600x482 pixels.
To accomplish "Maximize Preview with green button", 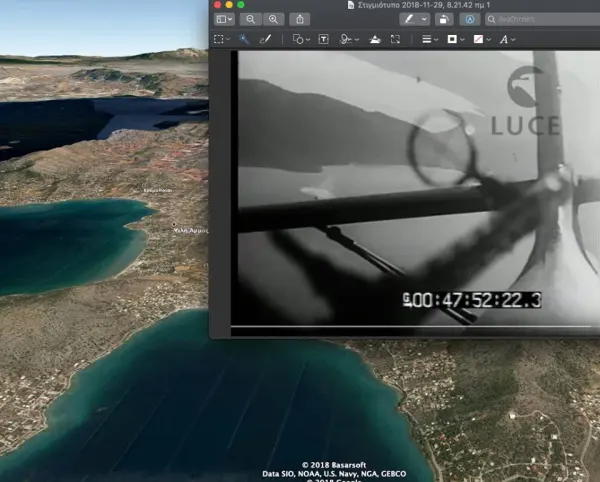I will click(x=241, y=5).
